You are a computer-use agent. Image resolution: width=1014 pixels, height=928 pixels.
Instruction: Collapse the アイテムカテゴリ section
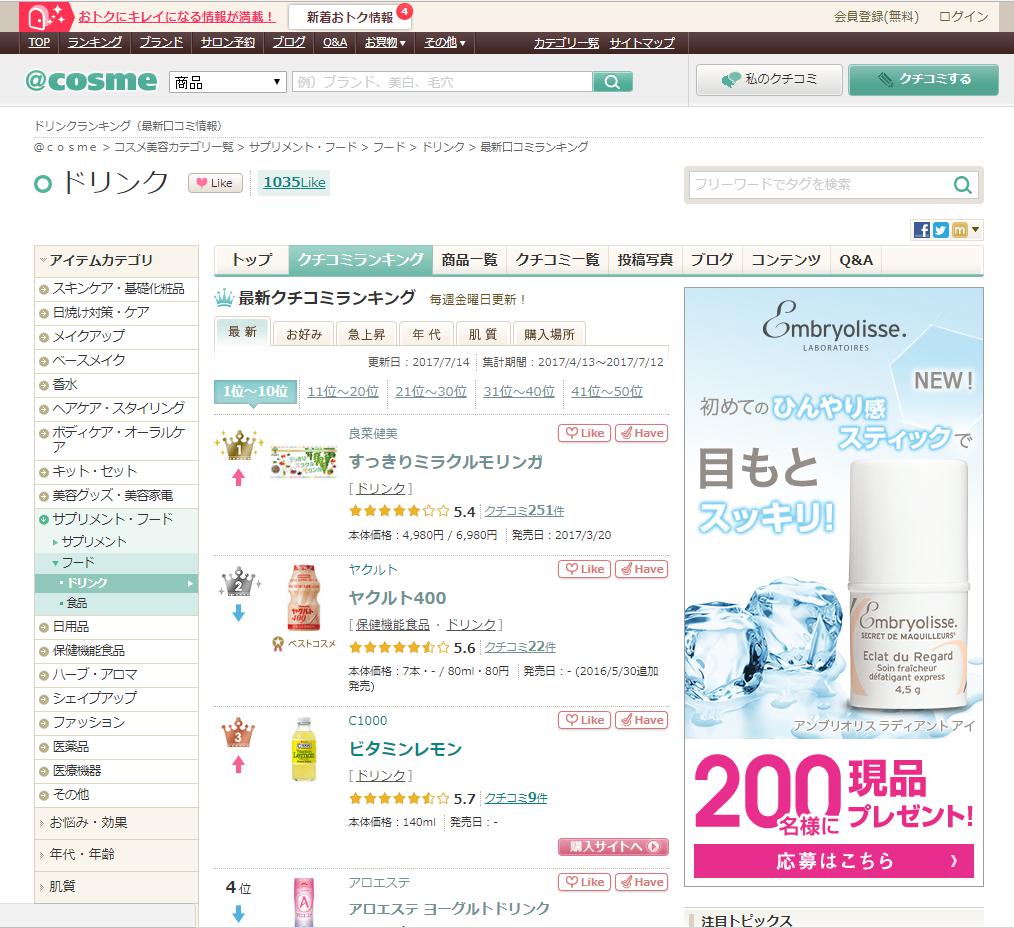116,261
